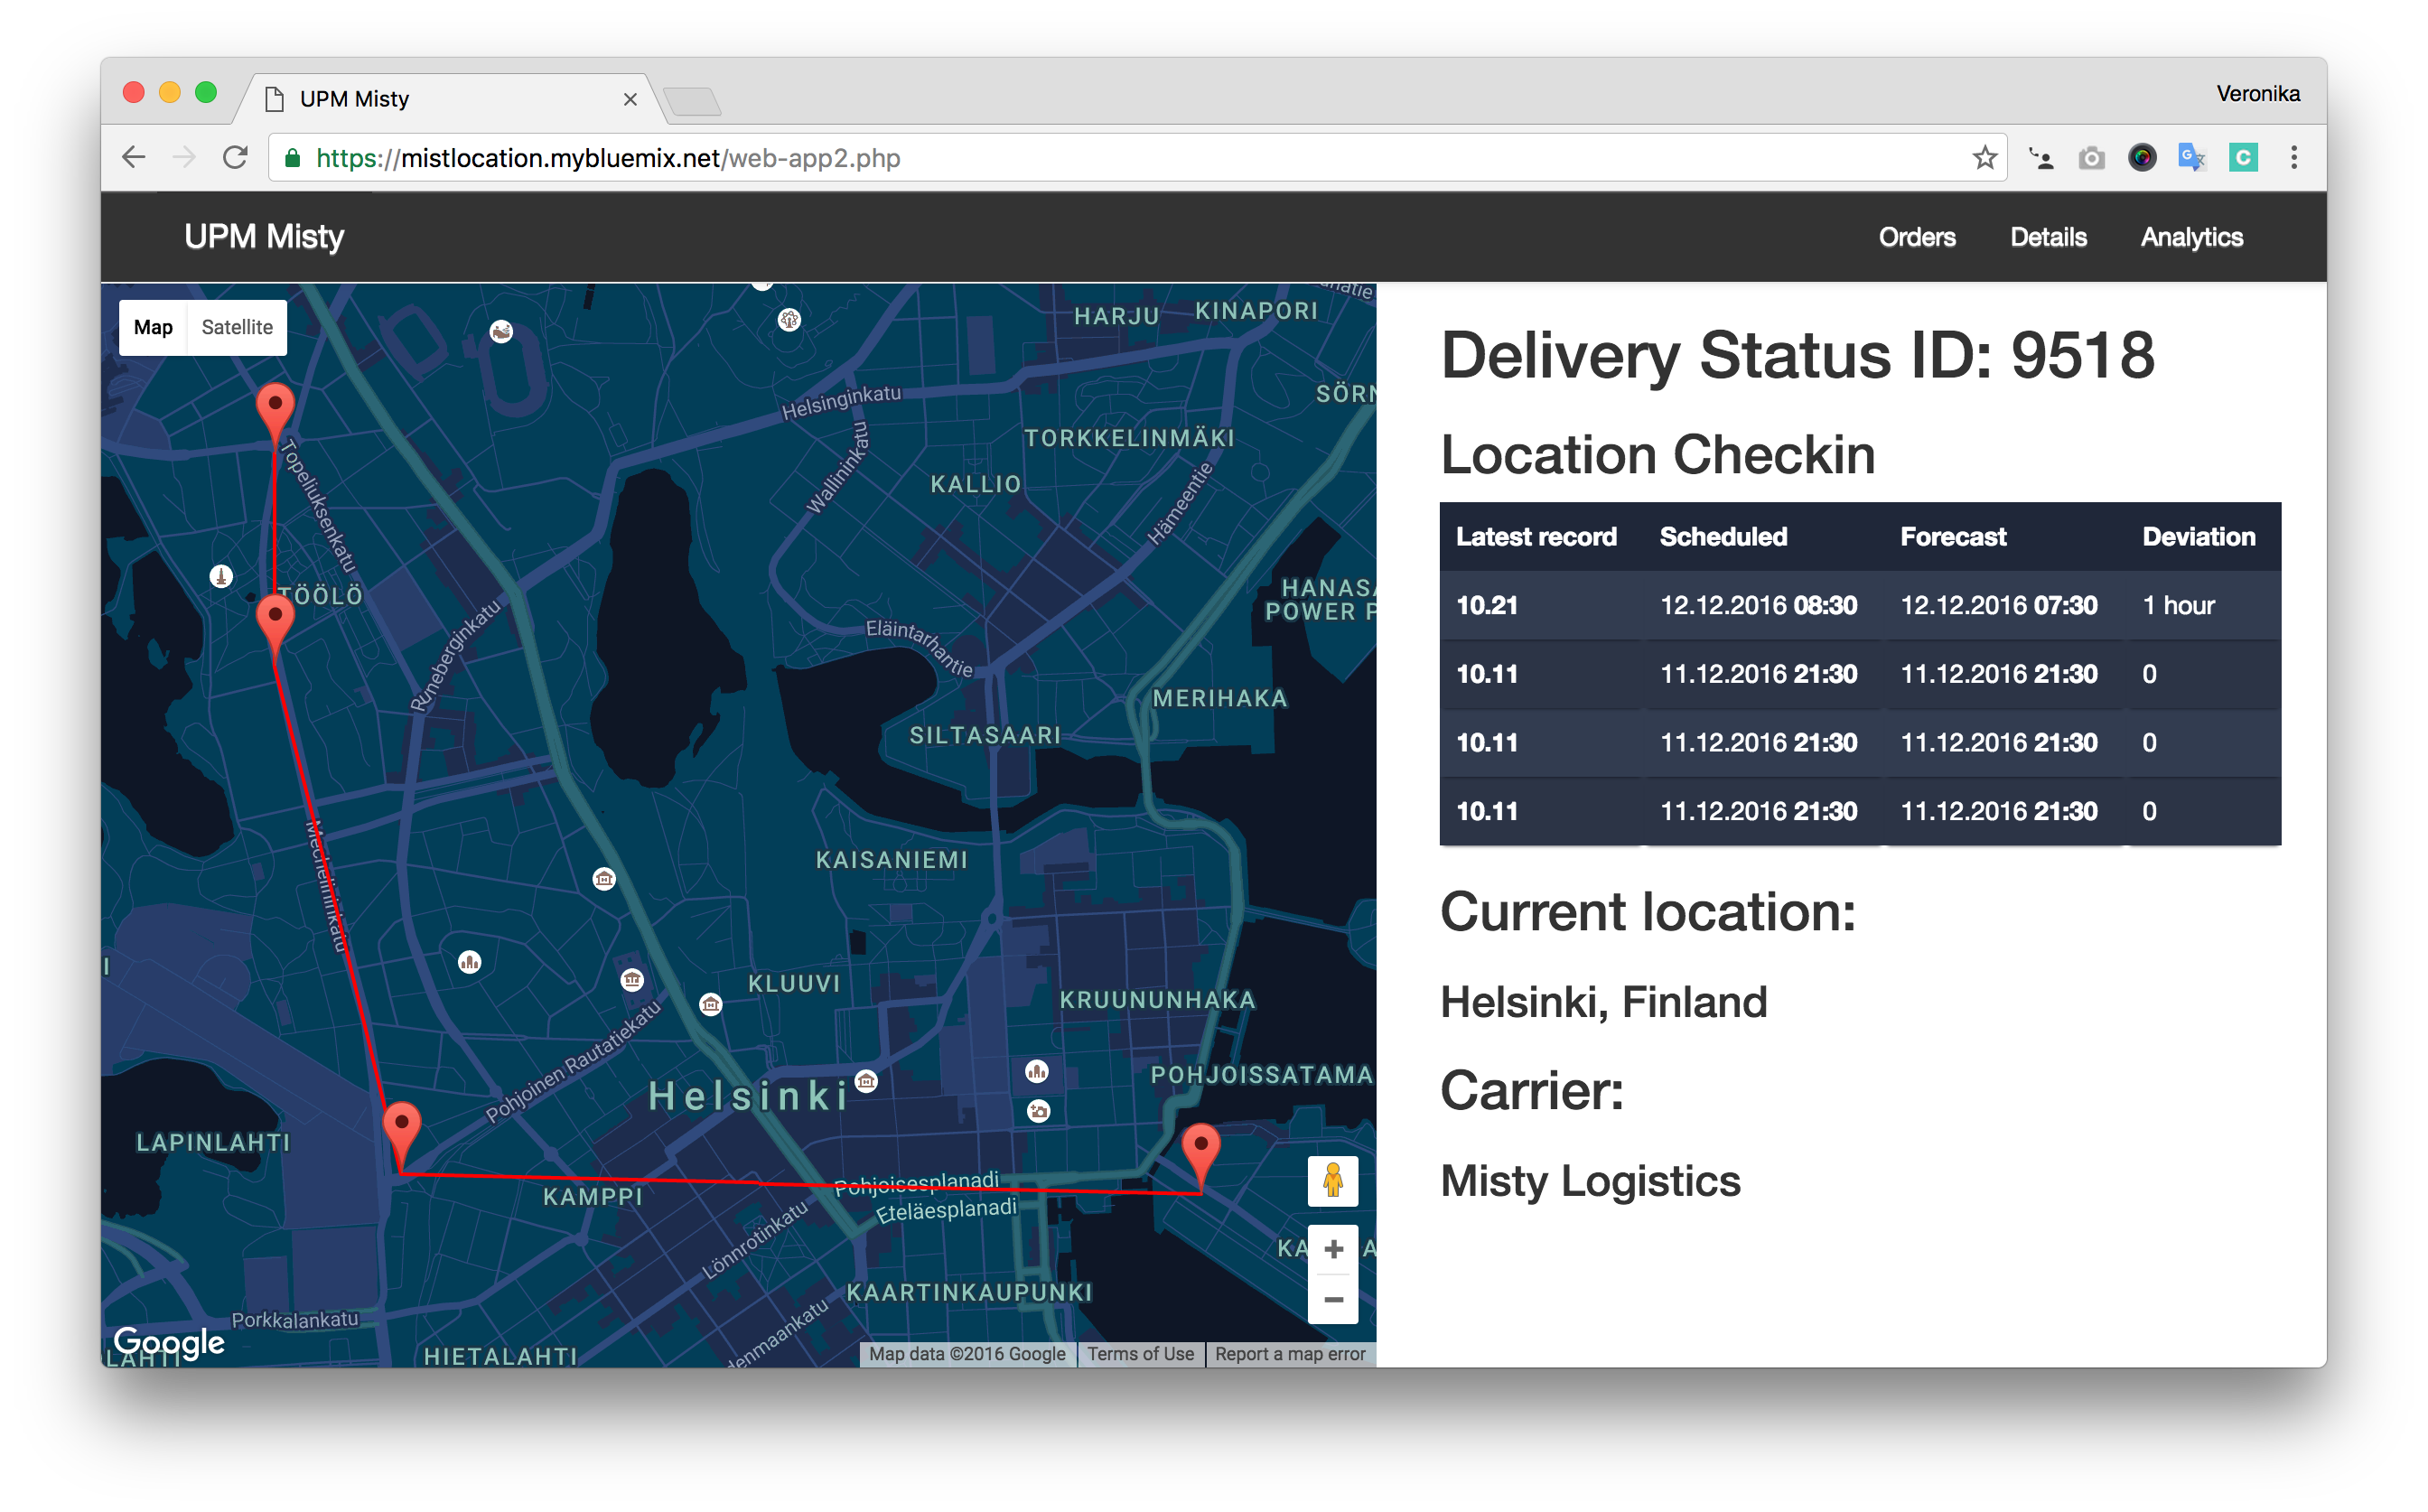Open the Google Translate extension

click(x=2191, y=158)
